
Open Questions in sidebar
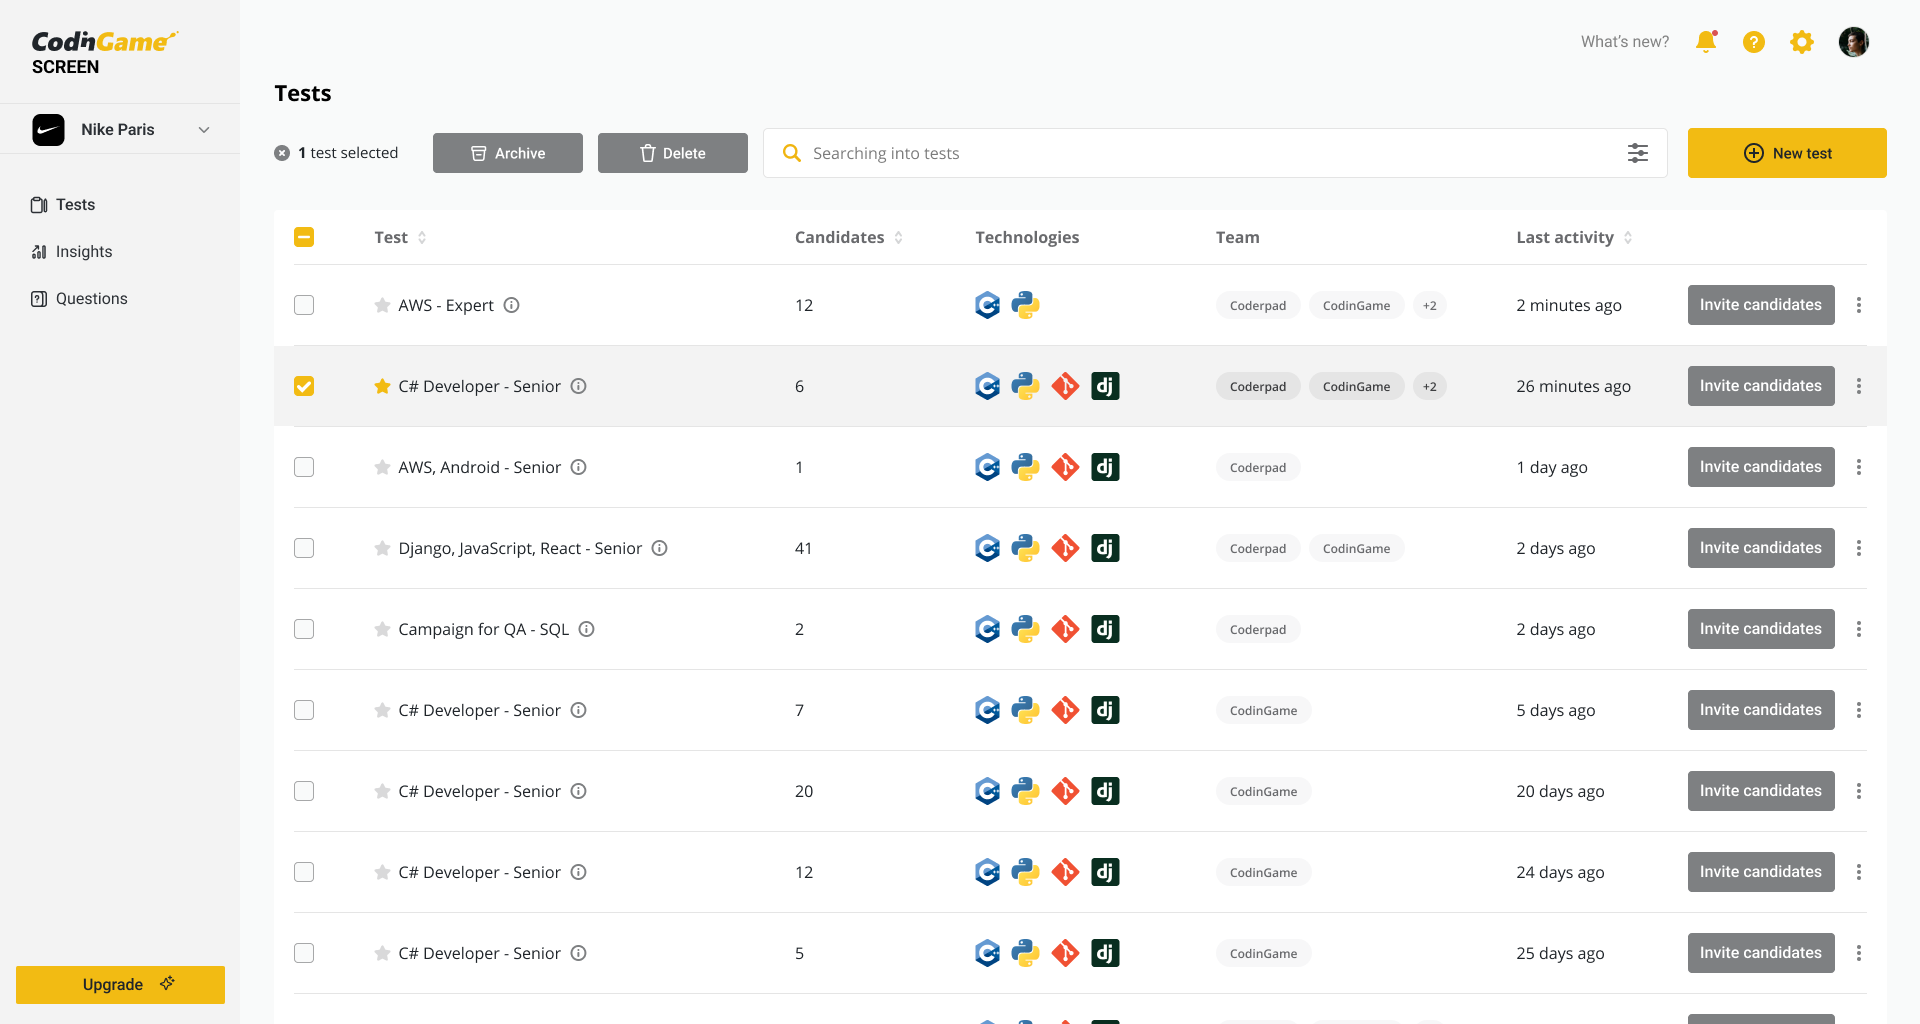coord(91,299)
